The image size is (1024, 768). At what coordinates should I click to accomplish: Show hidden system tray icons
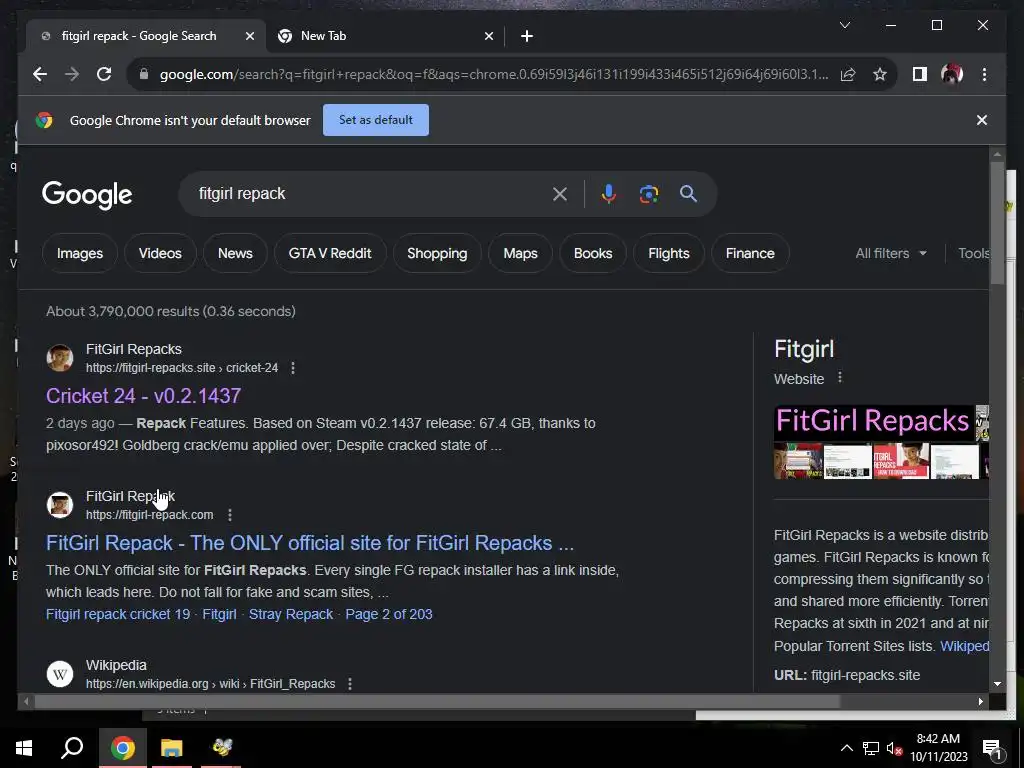coord(846,748)
